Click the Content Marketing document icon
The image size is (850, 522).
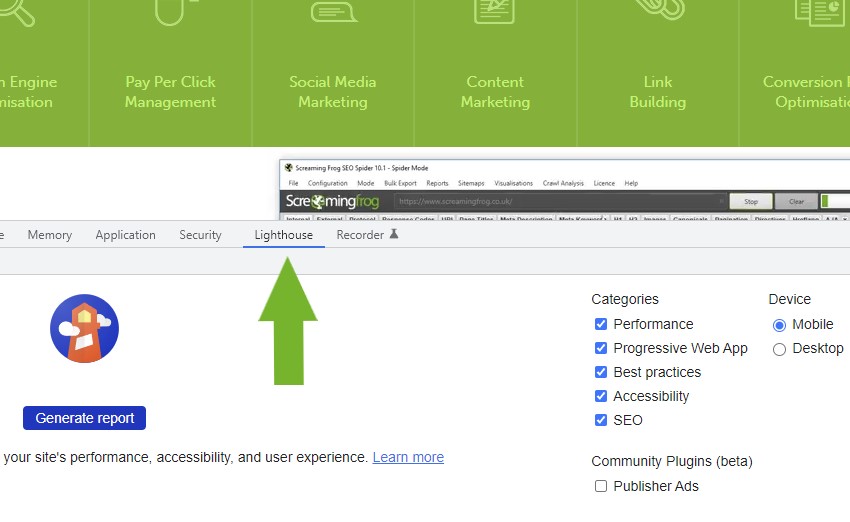[495, 10]
